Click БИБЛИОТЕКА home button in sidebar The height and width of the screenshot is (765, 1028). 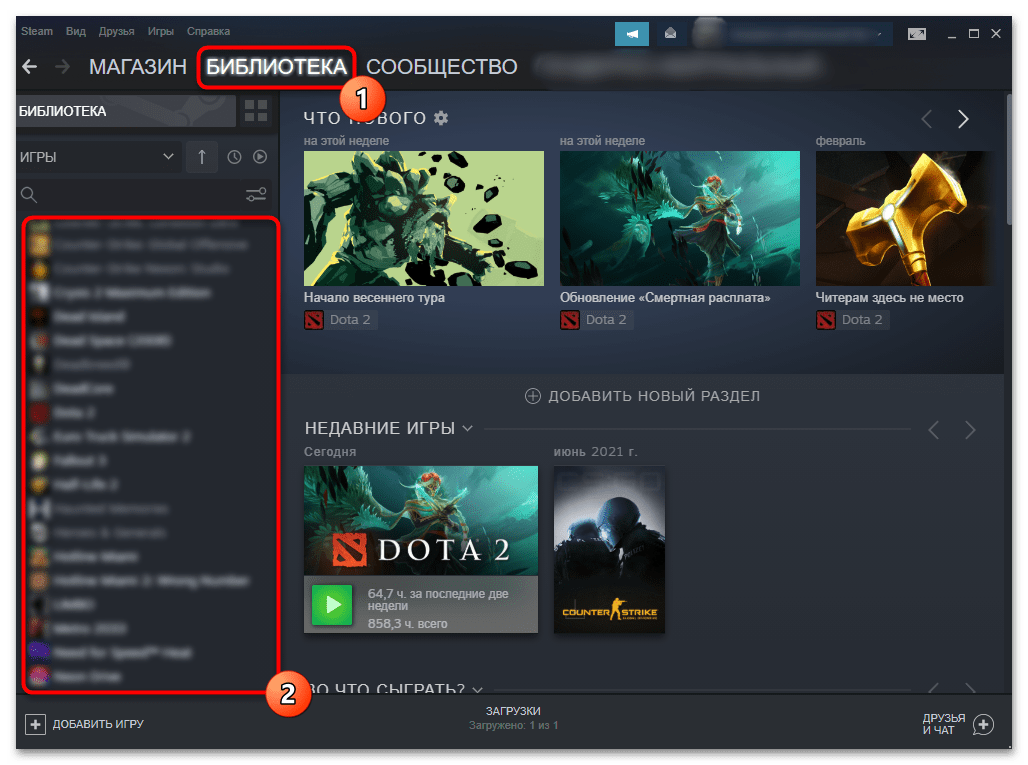coord(126,111)
